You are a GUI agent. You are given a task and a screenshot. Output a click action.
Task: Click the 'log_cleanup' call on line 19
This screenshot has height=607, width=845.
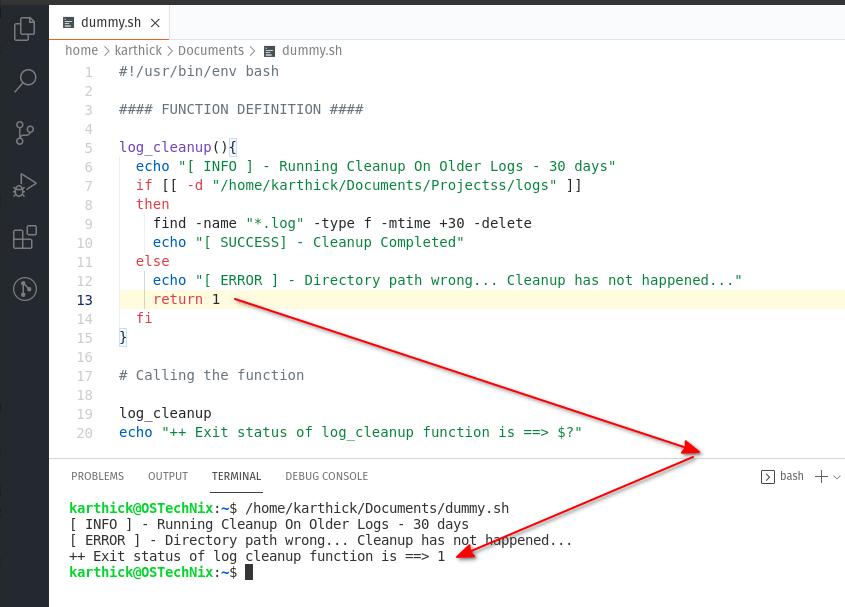165,413
